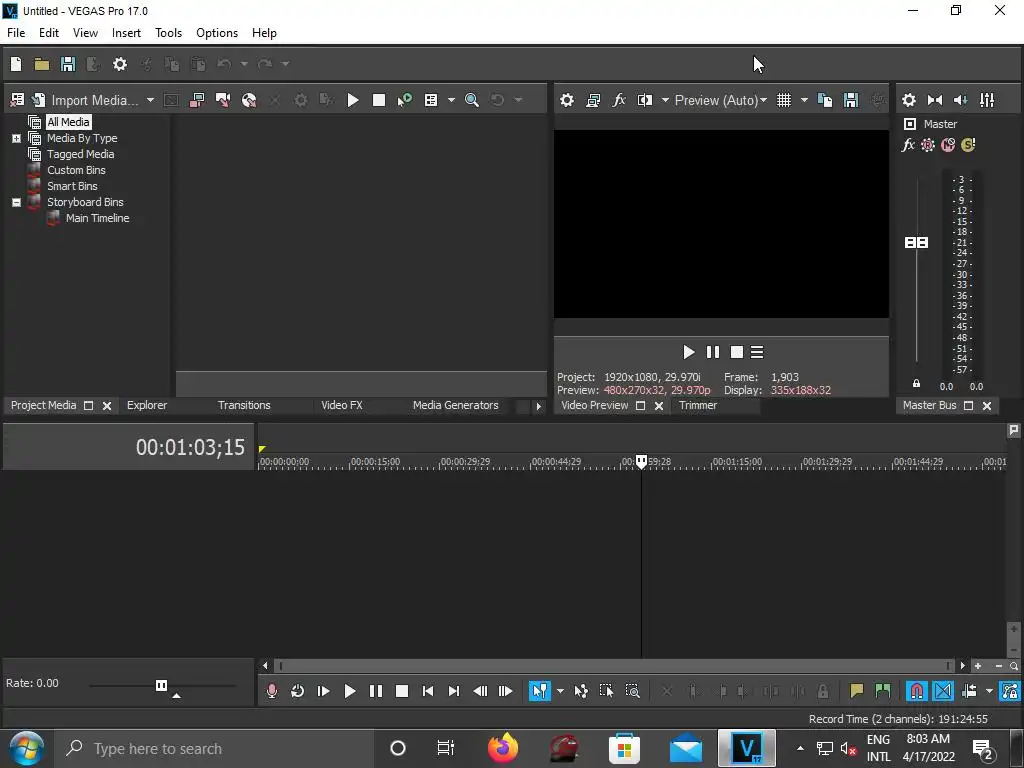The image size is (1024, 768).
Task: Copy snapshot to clipboard icon
Action: (825, 100)
